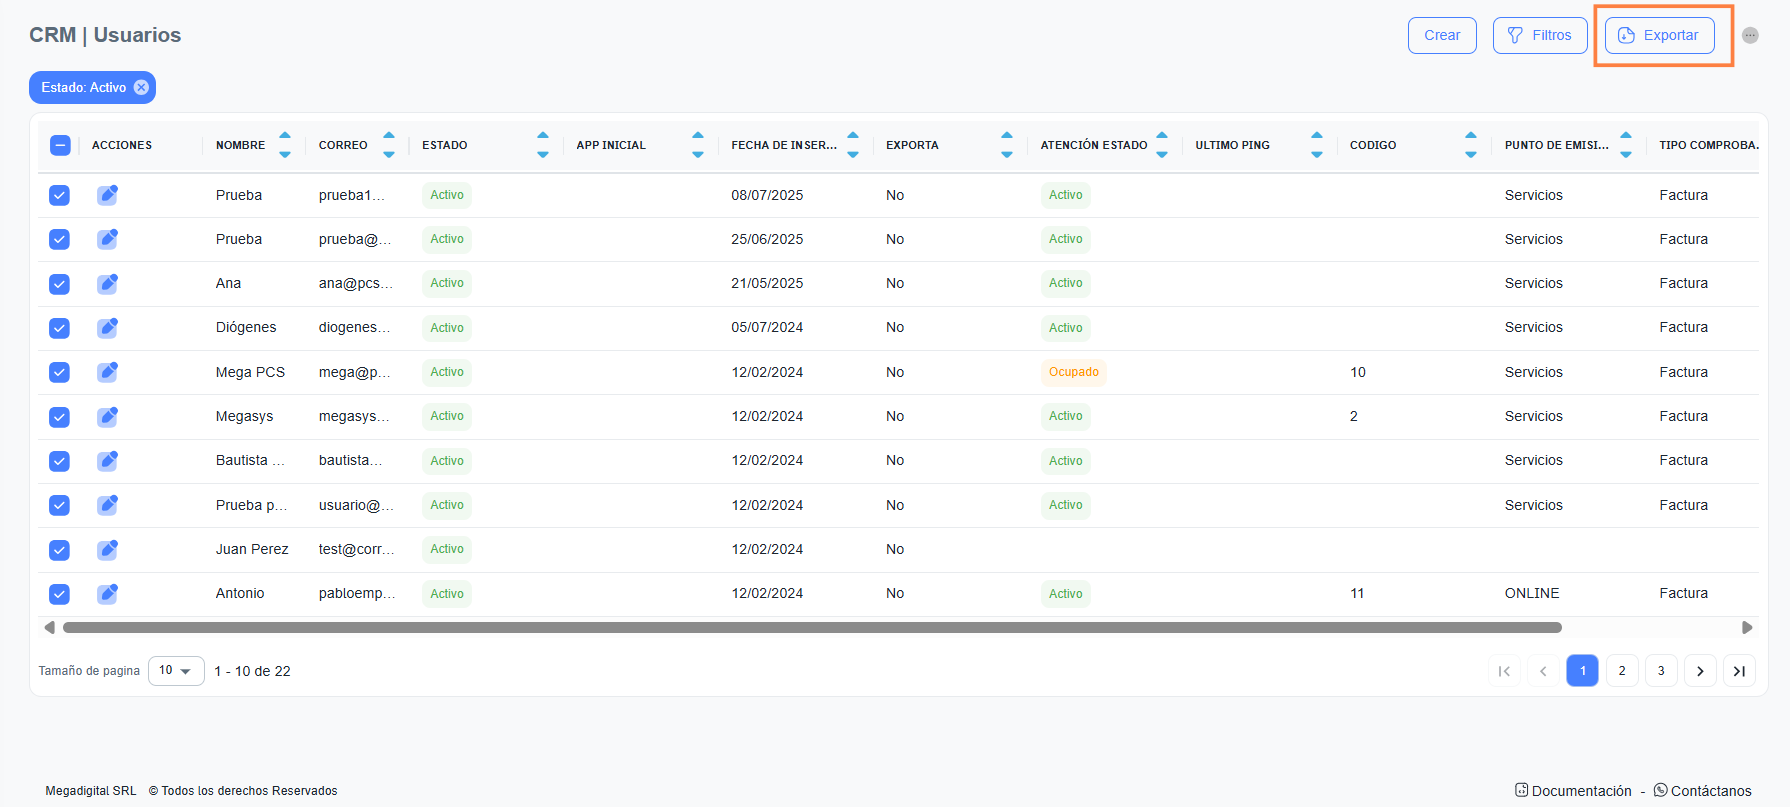Click edit pencil icon for Antonio
This screenshot has width=1790, height=807.
tap(107, 594)
